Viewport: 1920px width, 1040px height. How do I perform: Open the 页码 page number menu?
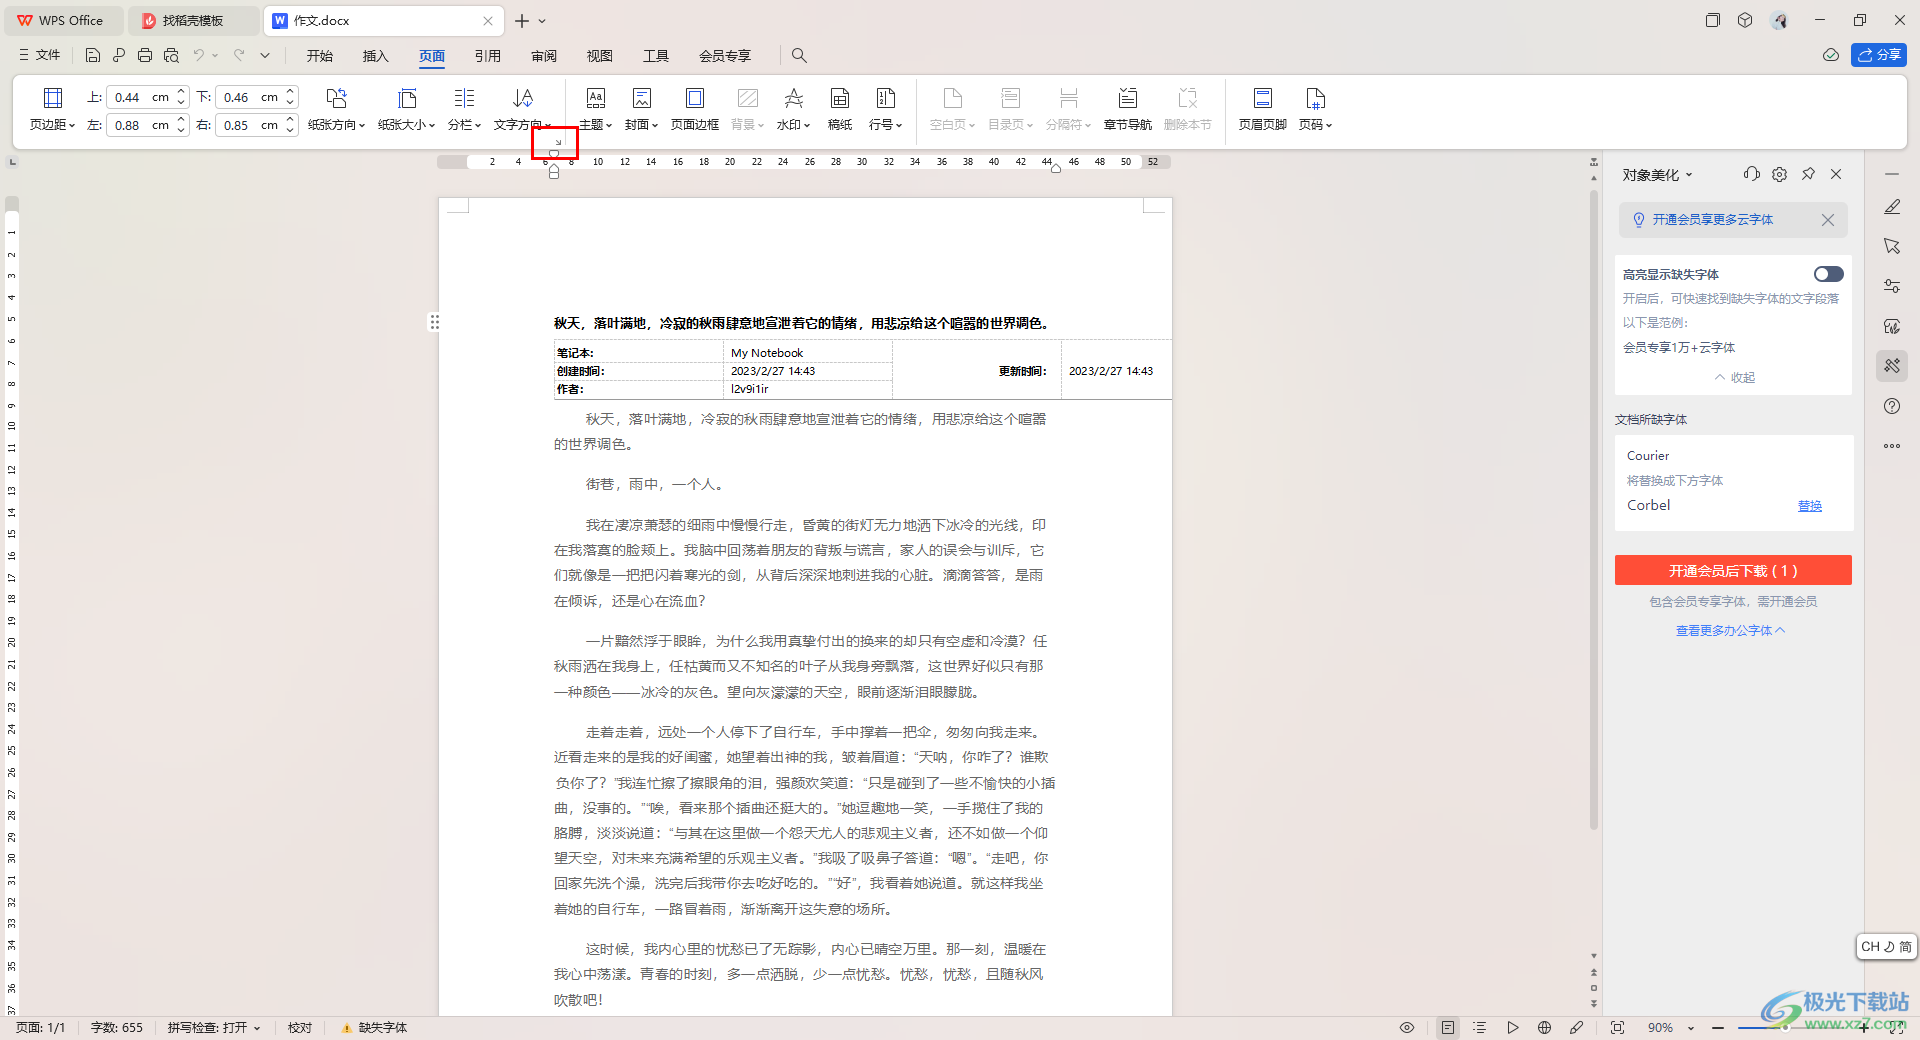(1315, 110)
